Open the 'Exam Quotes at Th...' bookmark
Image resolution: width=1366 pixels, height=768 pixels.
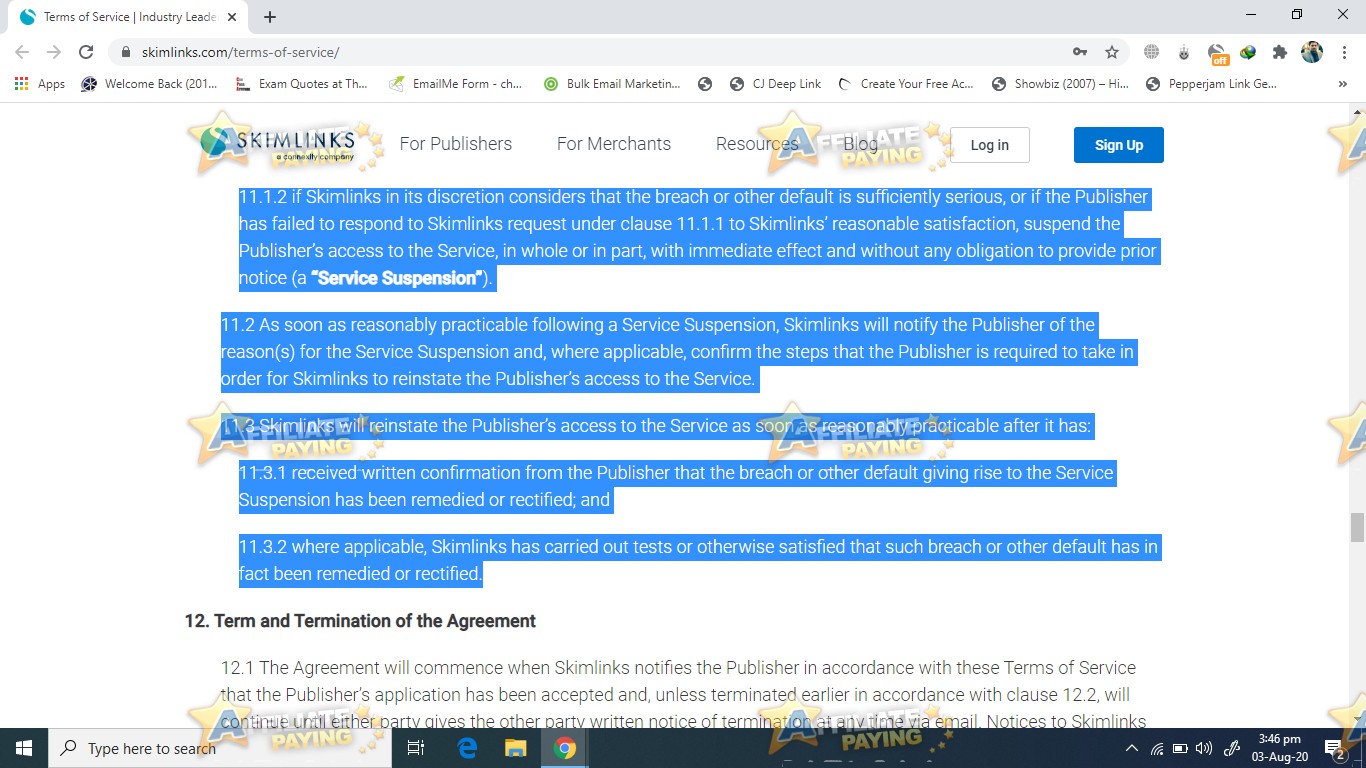[x=302, y=84]
